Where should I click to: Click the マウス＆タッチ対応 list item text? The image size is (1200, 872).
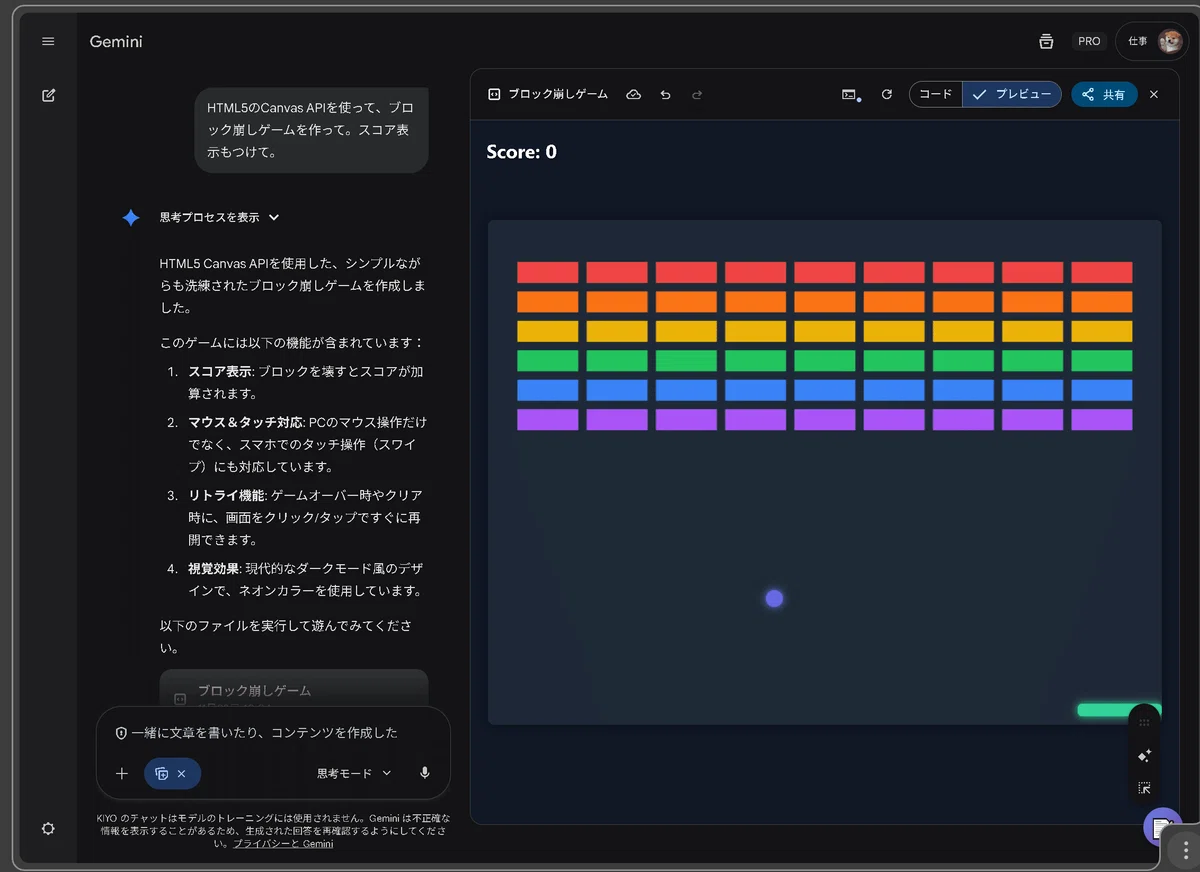tap(308, 444)
